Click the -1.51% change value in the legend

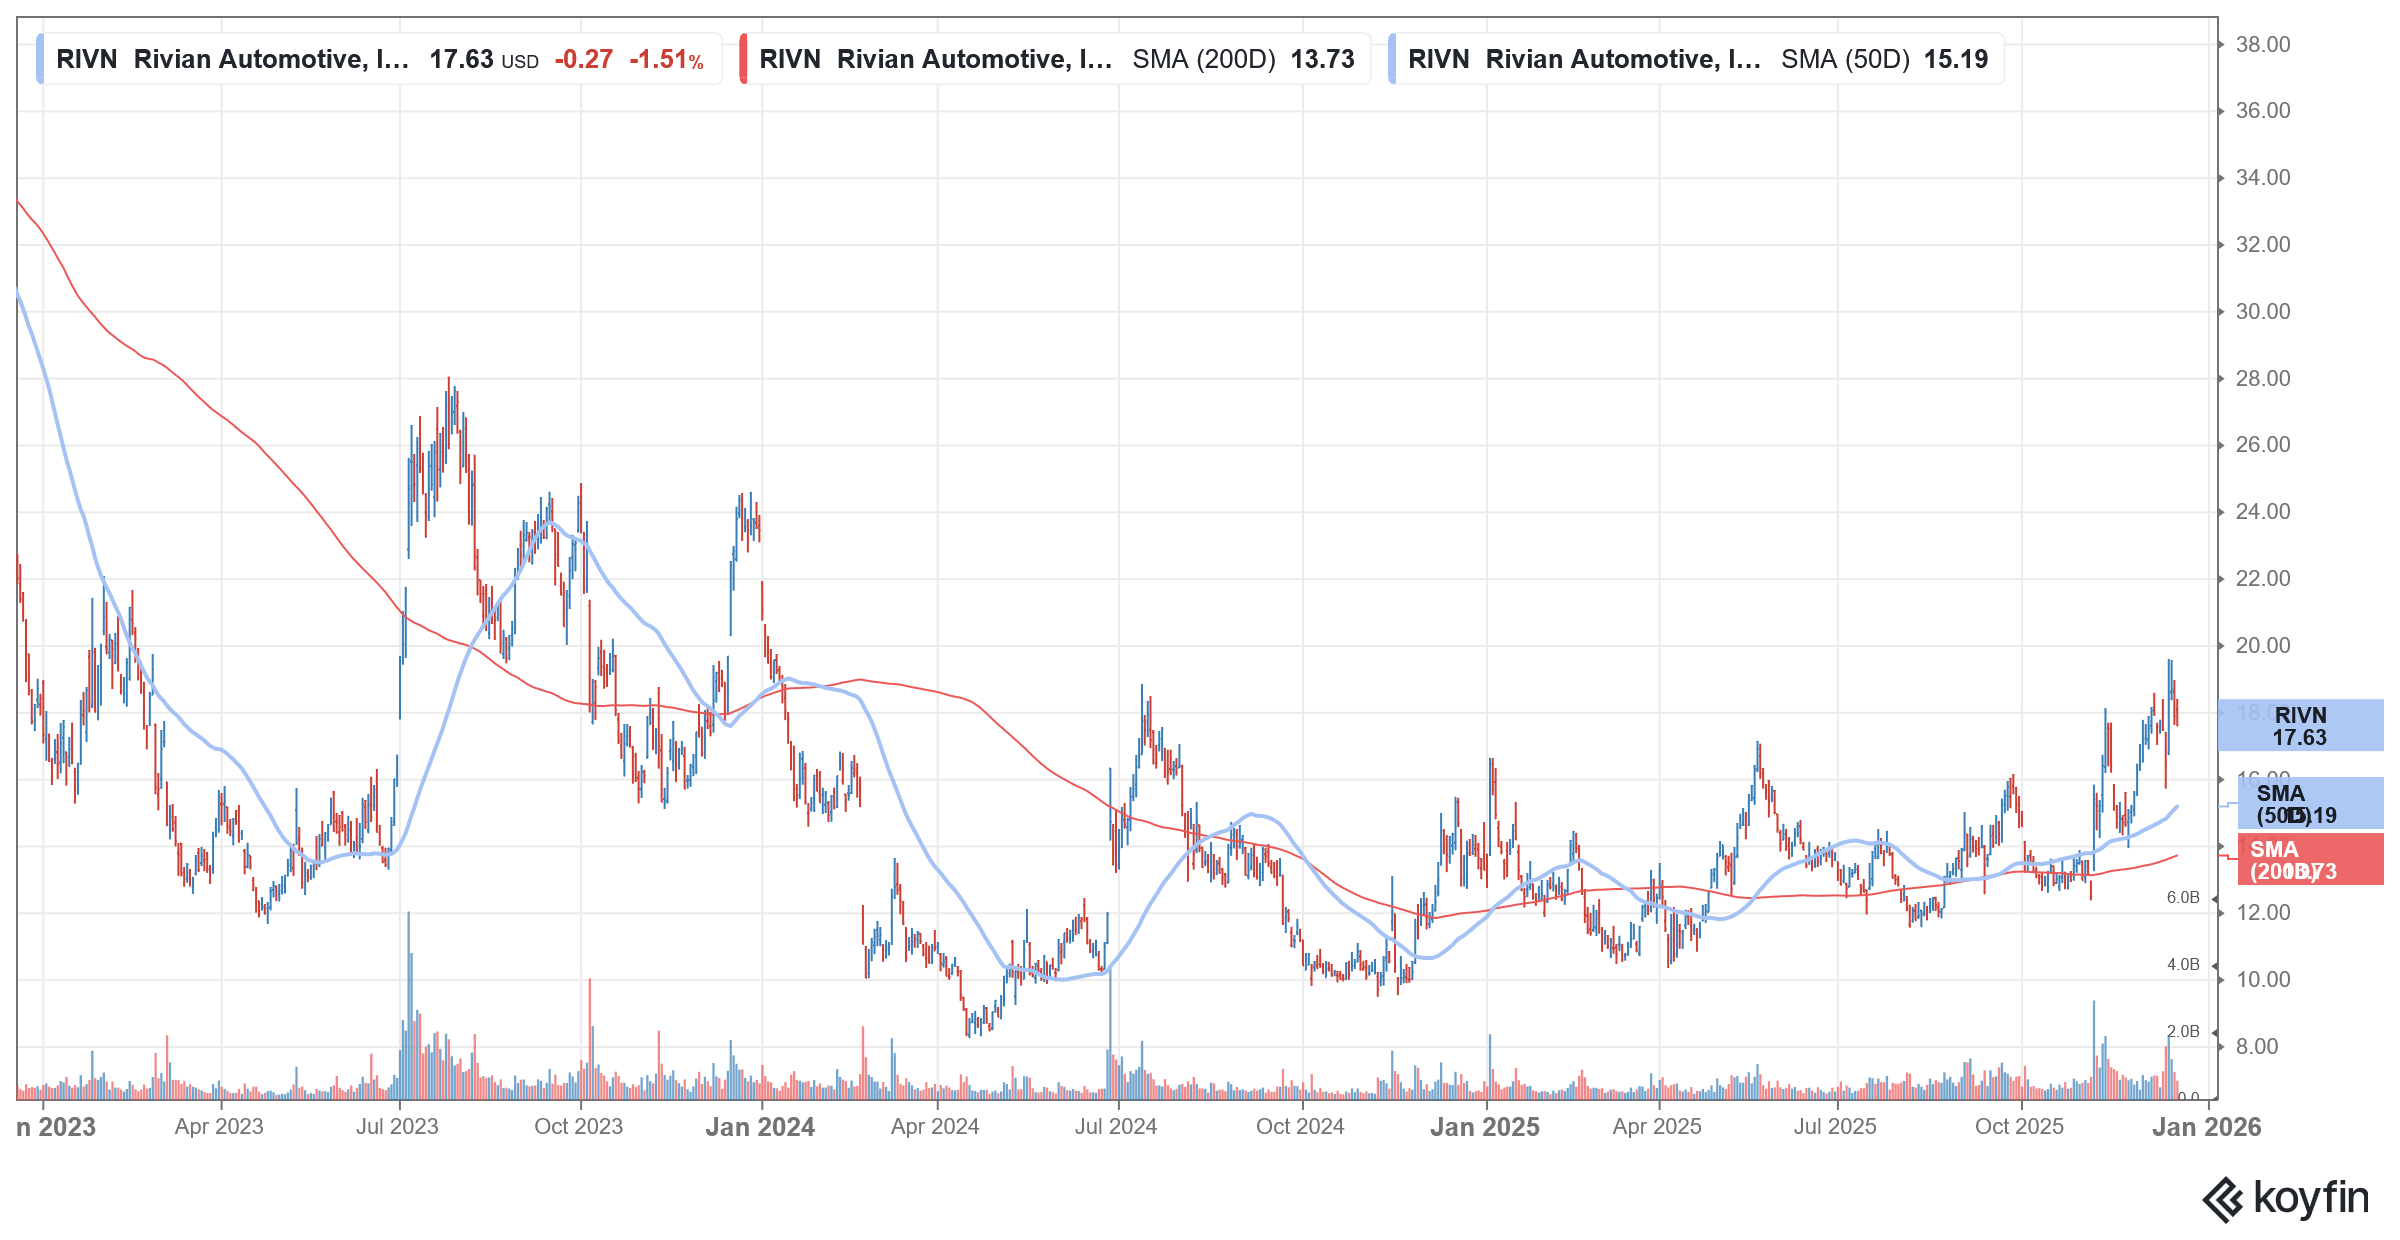coord(667,60)
